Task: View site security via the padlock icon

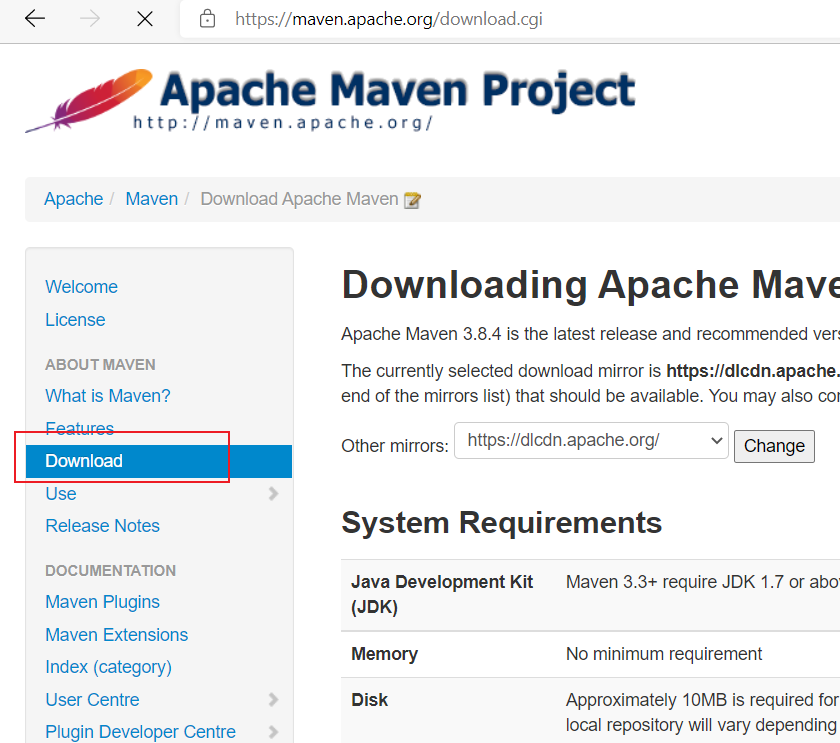Action: point(207,19)
